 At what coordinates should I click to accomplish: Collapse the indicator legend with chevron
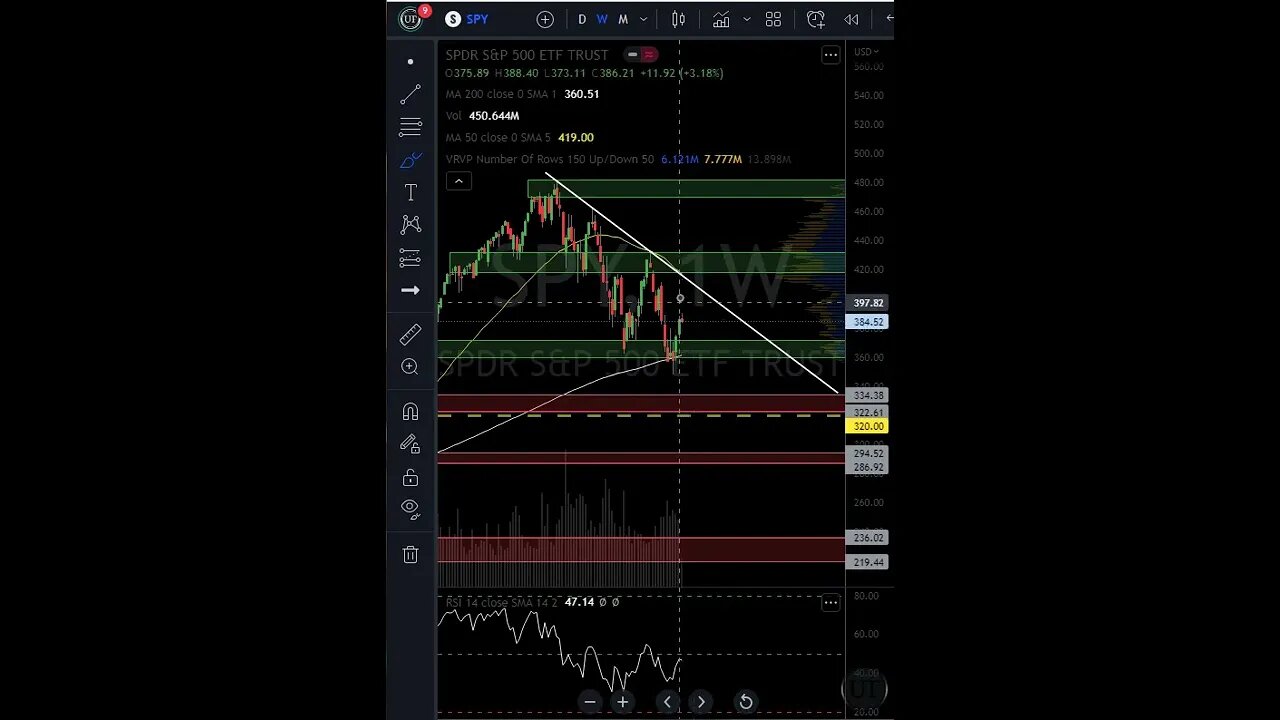click(x=458, y=181)
